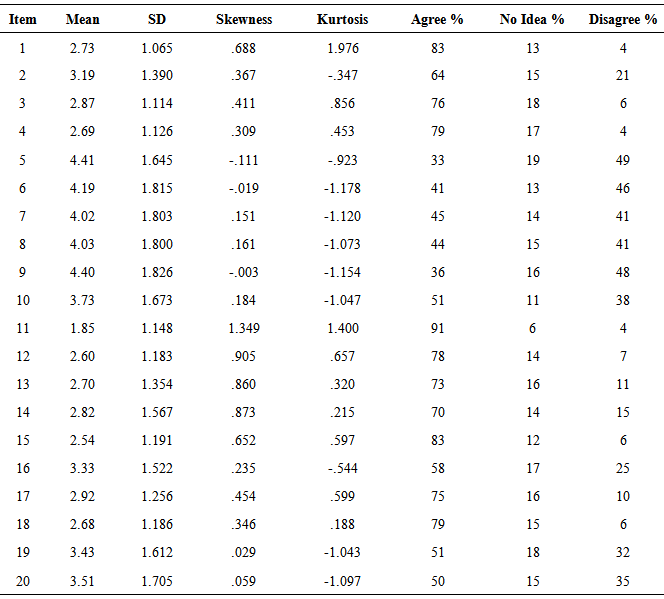This screenshot has height=599, width=664.
Task: Click the mean value 4.41
Action: click(83, 160)
